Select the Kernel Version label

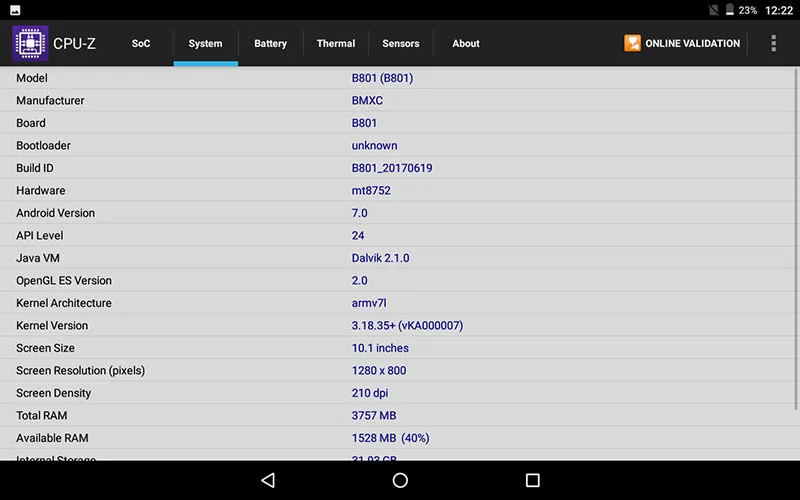pos(52,325)
